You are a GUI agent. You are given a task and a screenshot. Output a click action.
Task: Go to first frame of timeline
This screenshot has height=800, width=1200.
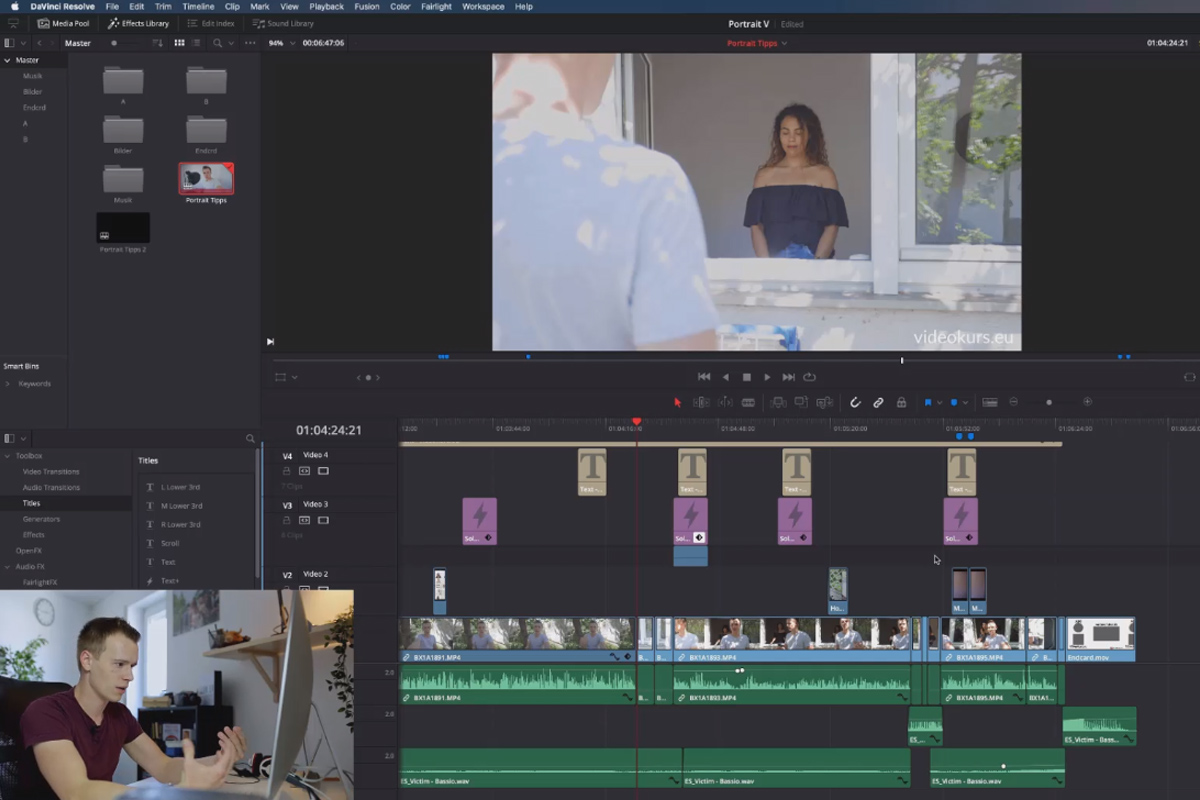pyautogui.click(x=704, y=377)
